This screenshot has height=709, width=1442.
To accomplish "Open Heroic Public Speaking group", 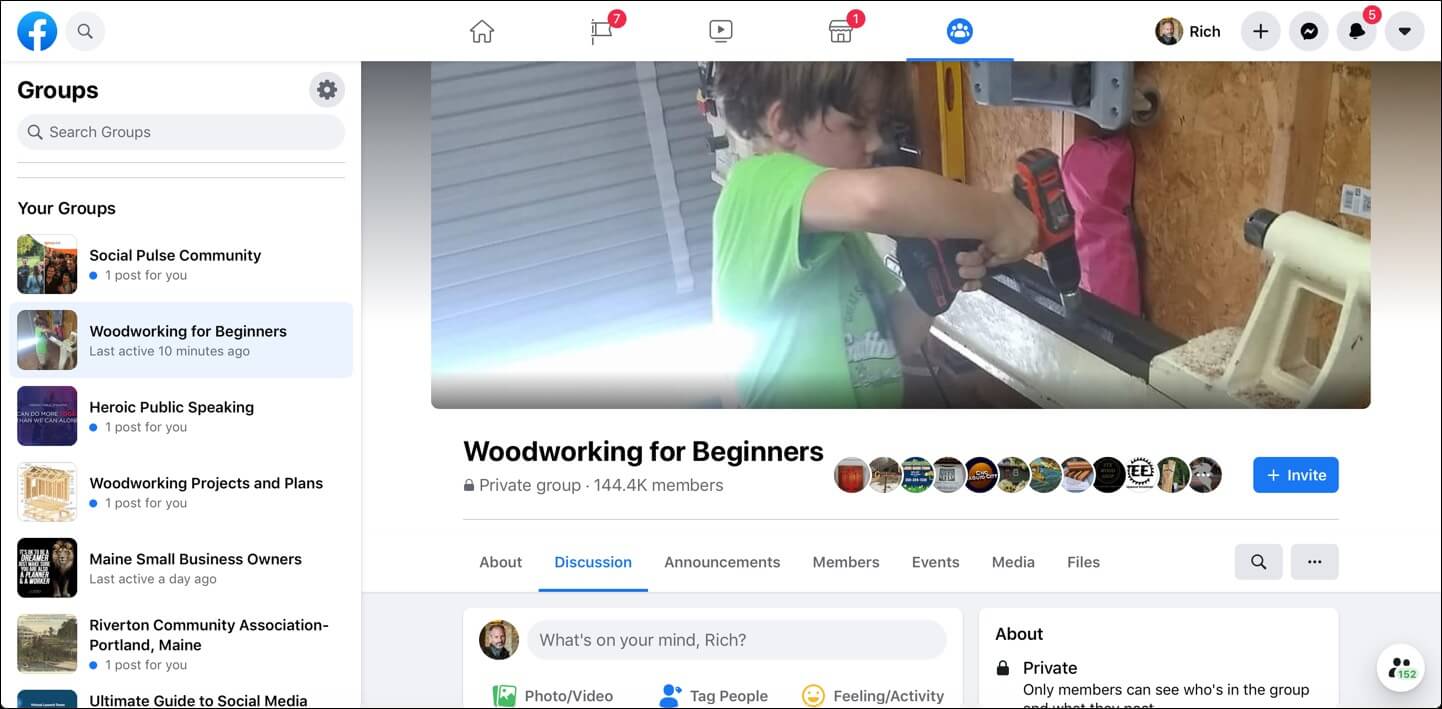I will pos(181,416).
